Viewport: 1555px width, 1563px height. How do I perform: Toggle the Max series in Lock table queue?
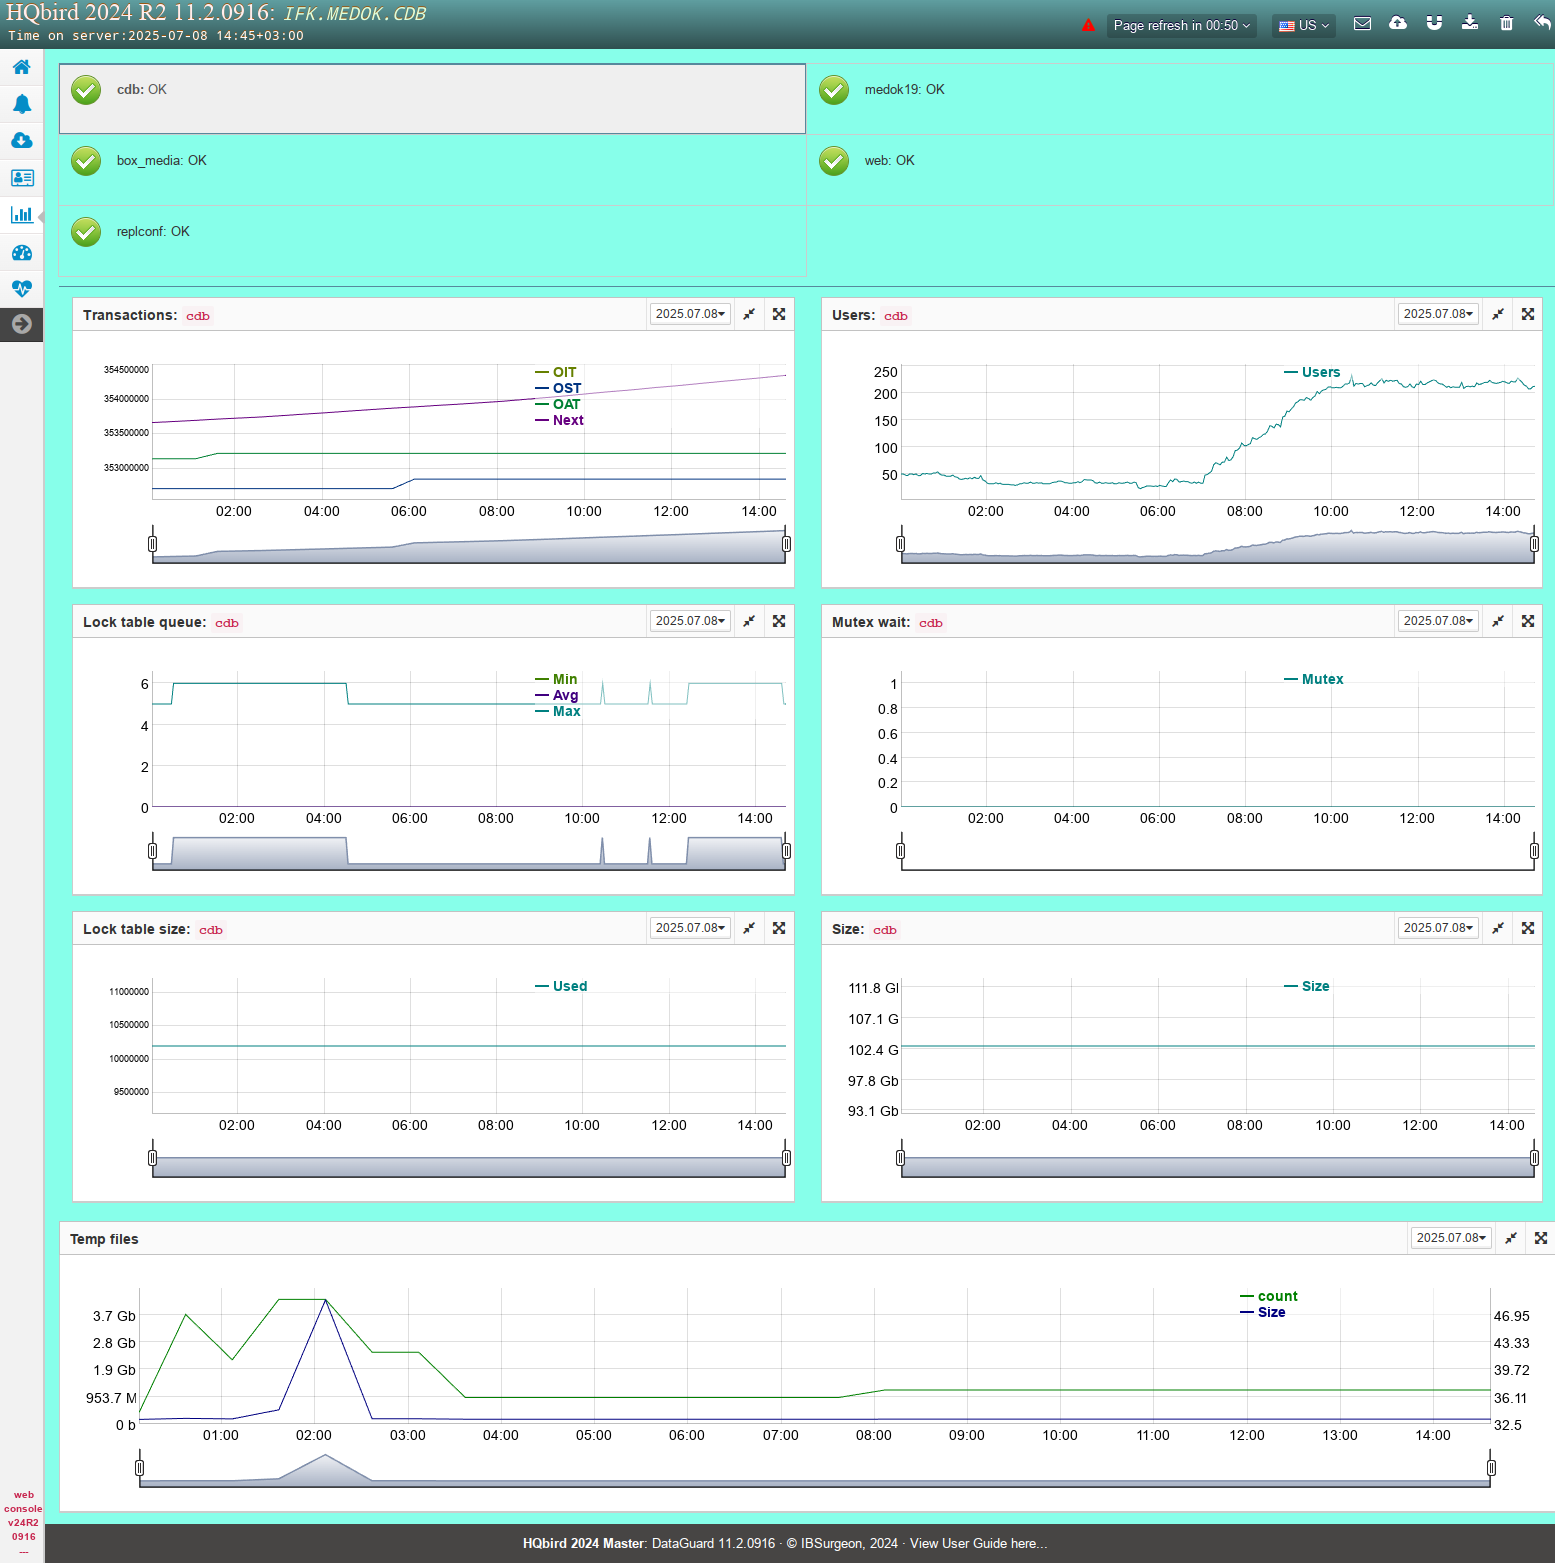(x=566, y=711)
